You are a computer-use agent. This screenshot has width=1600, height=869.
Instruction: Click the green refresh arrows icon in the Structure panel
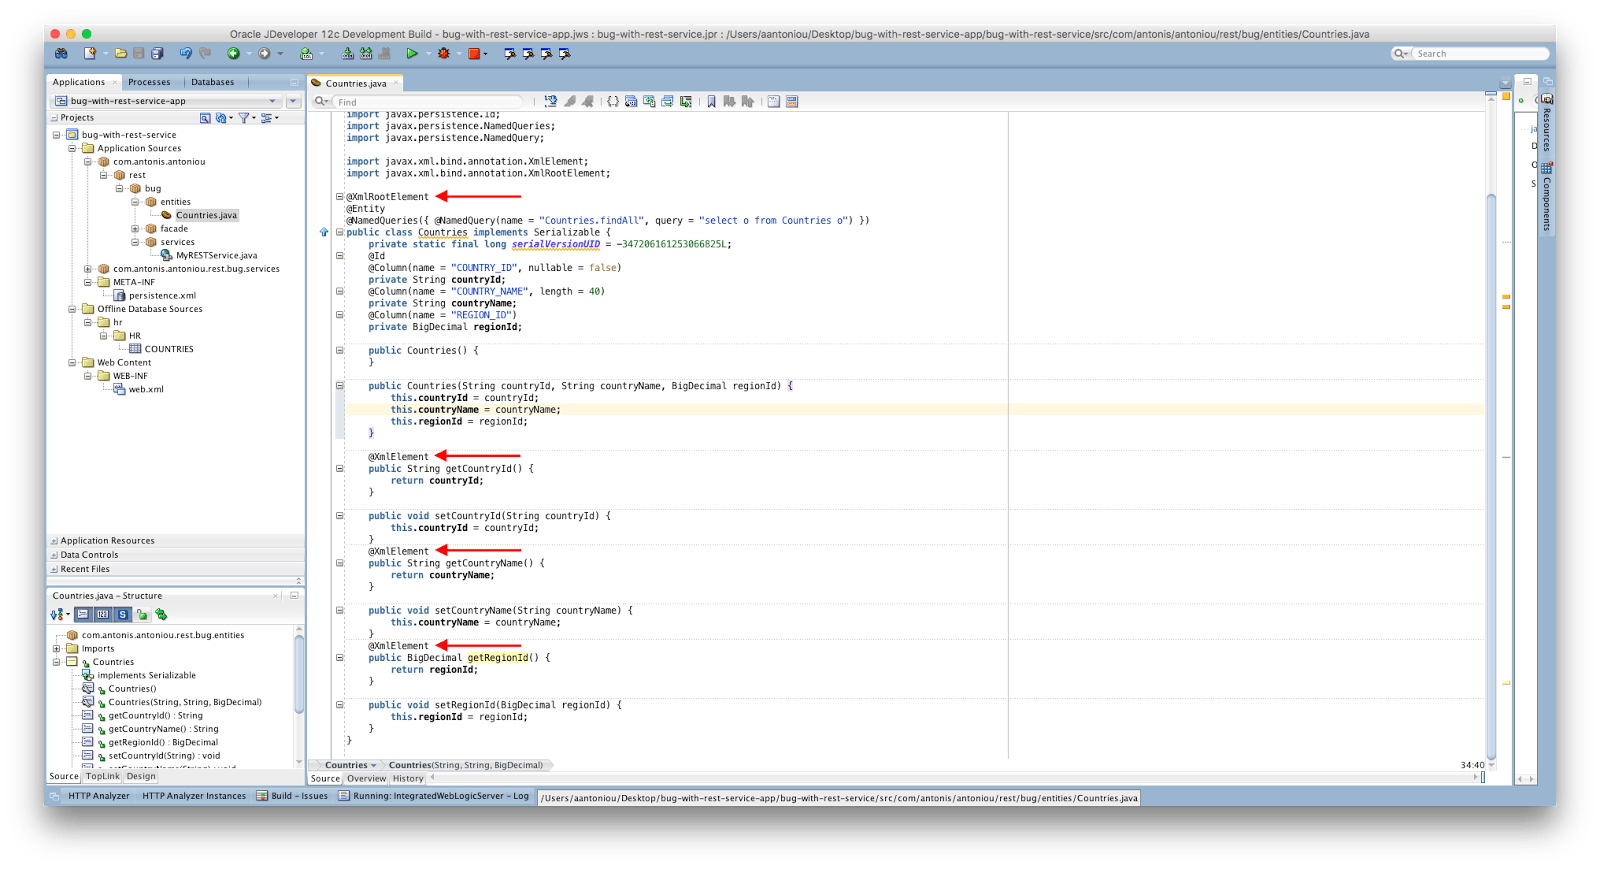pos(161,615)
